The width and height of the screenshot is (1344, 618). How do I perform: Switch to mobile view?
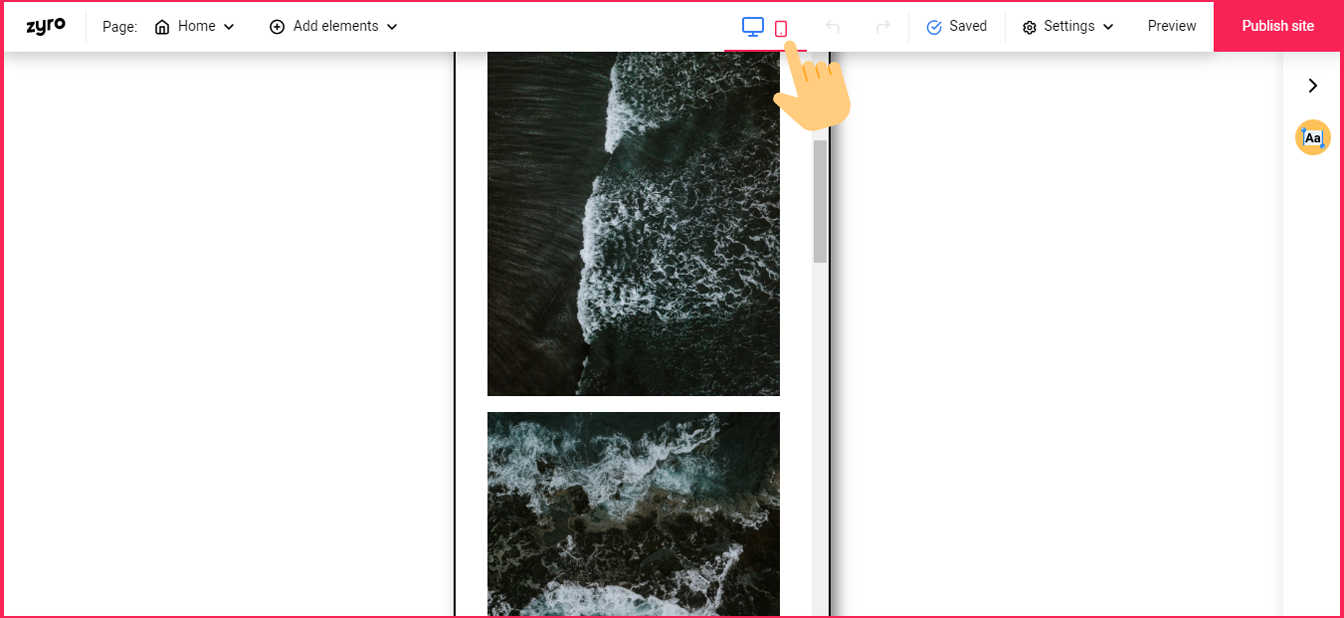(781, 28)
